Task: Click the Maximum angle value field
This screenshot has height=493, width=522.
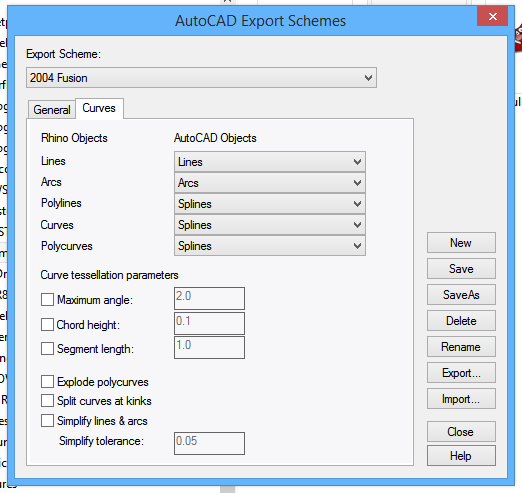Action: coord(209,298)
